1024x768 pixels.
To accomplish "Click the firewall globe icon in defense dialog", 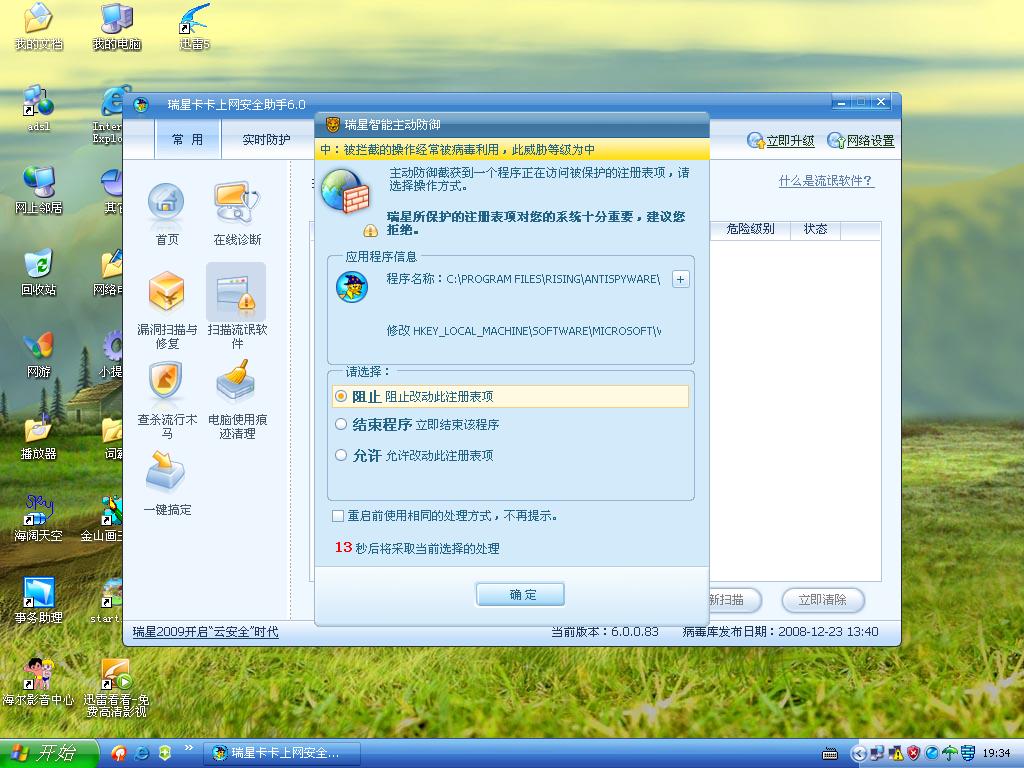I will (345, 191).
